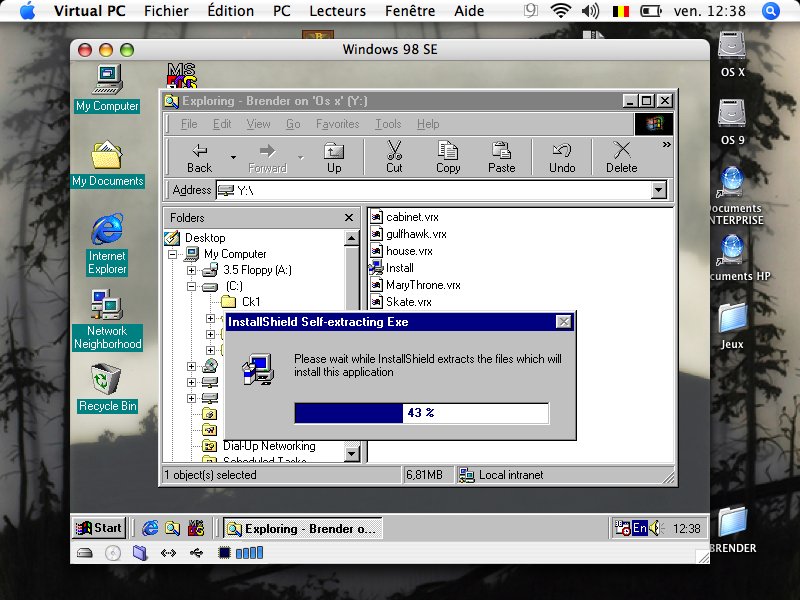
Task: Select the Install program file
Action: click(399, 268)
